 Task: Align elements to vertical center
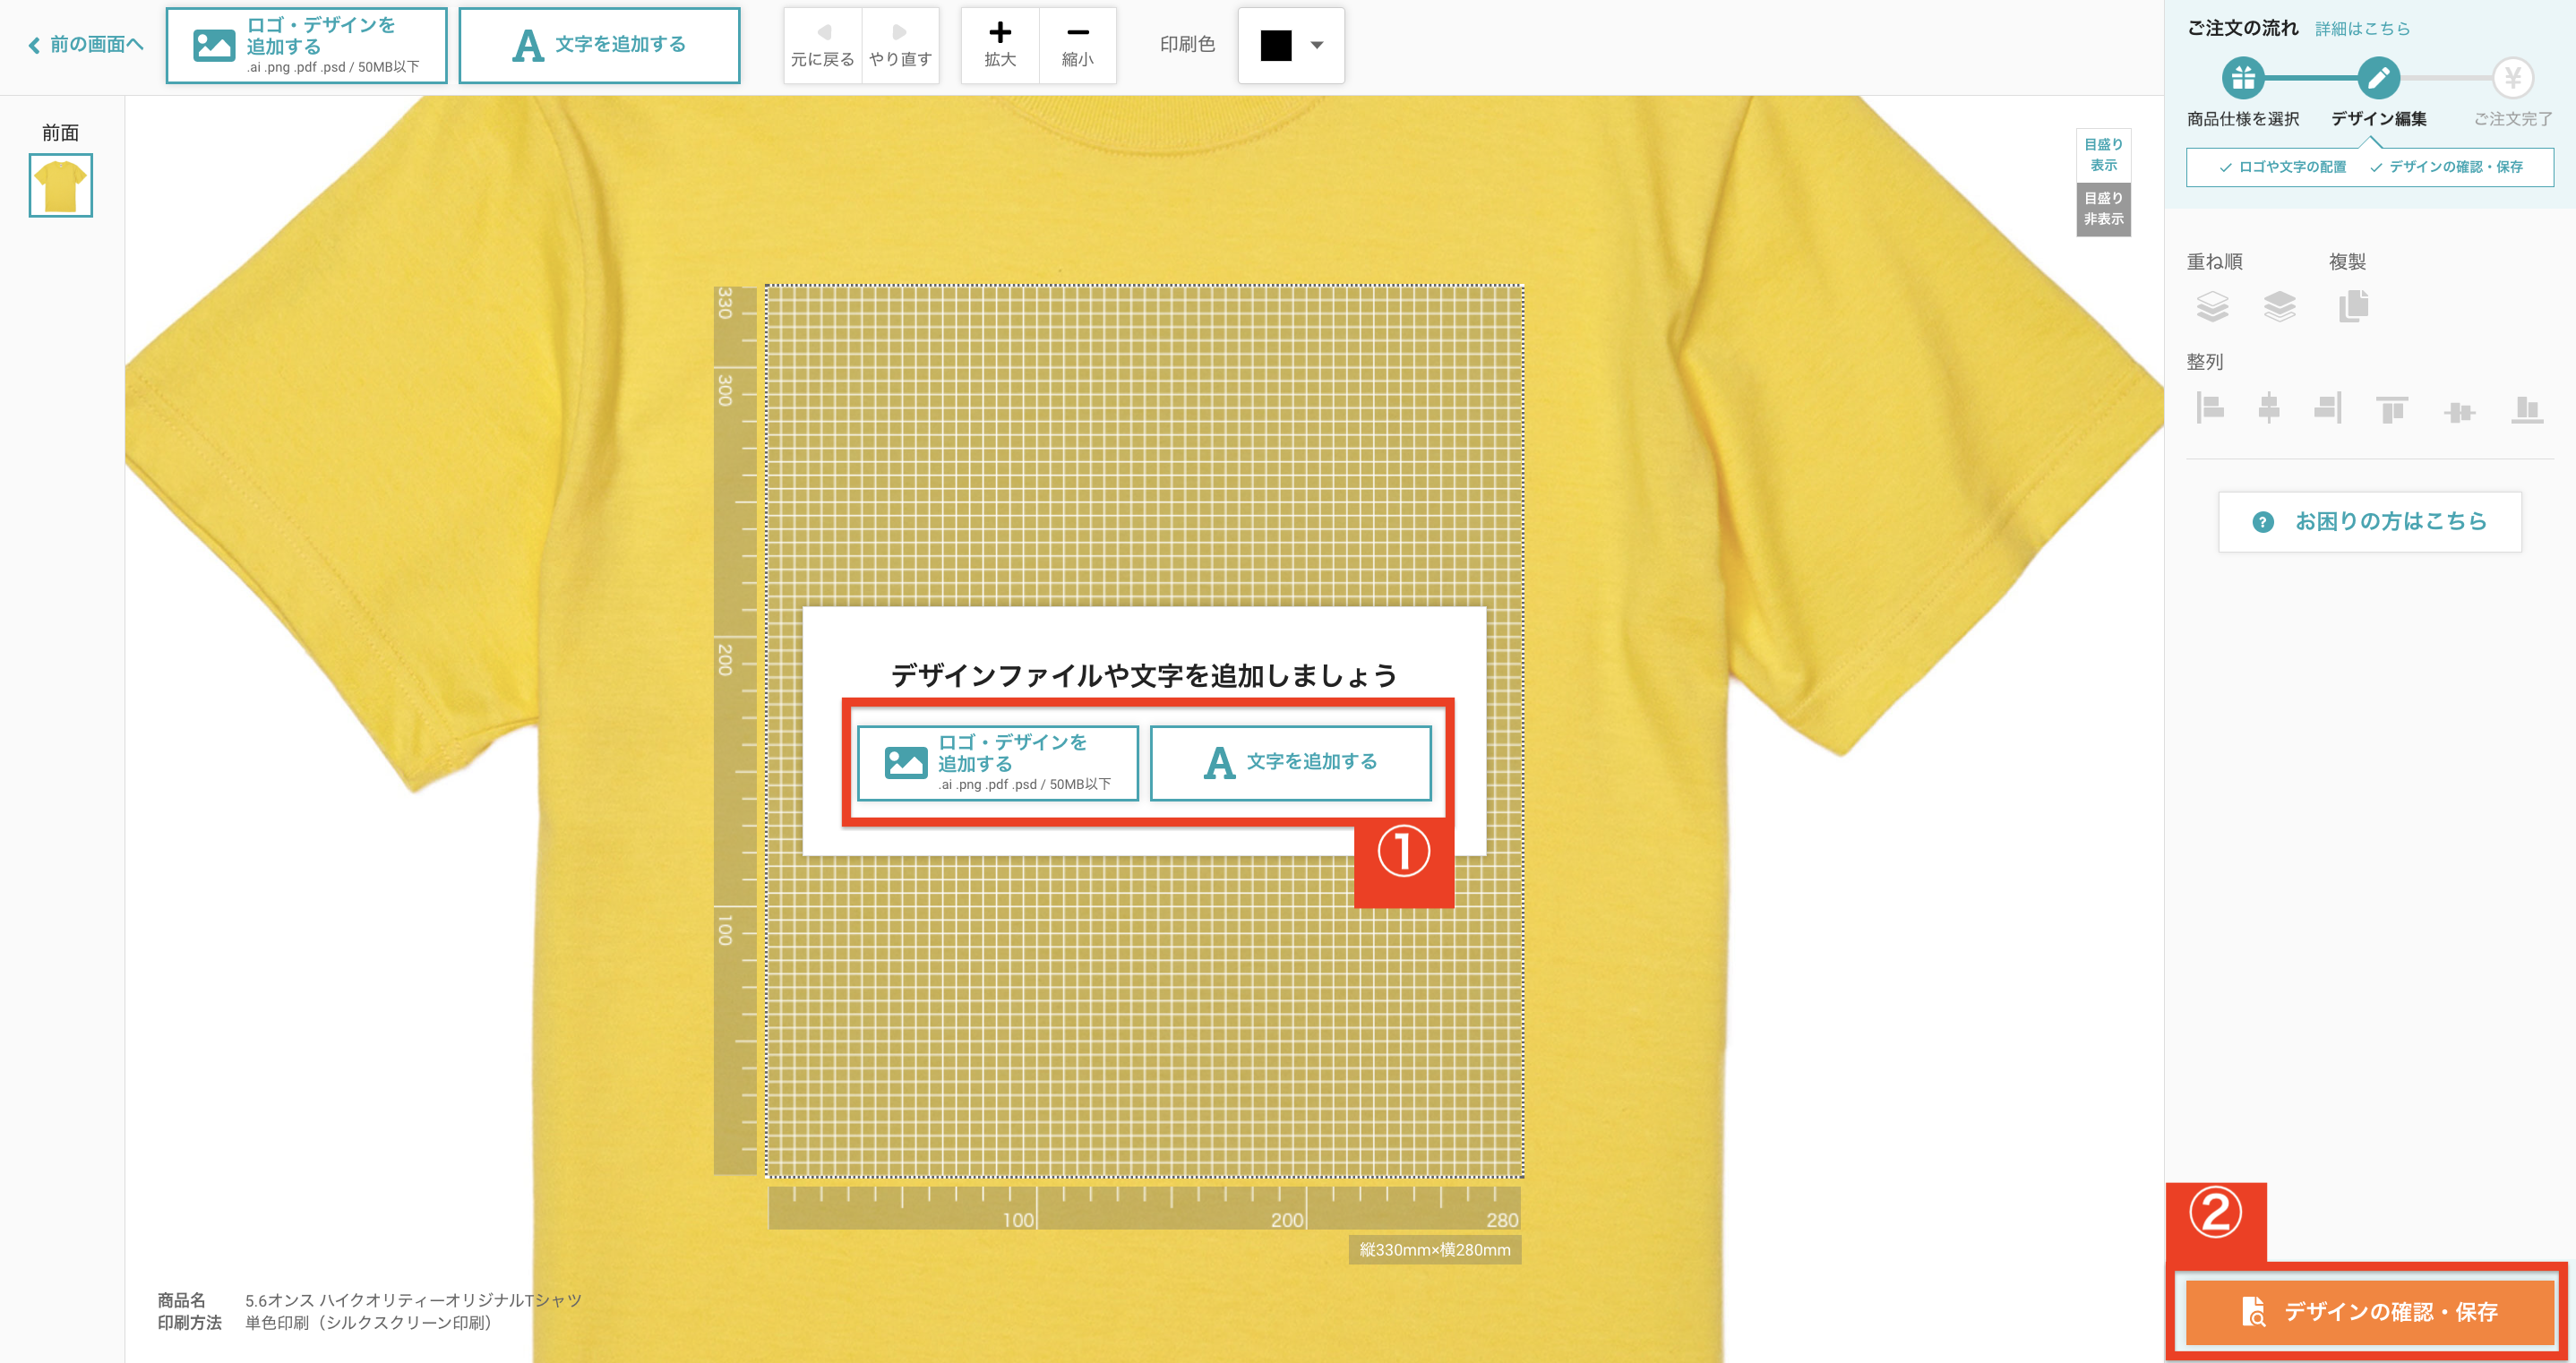(2269, 408)
